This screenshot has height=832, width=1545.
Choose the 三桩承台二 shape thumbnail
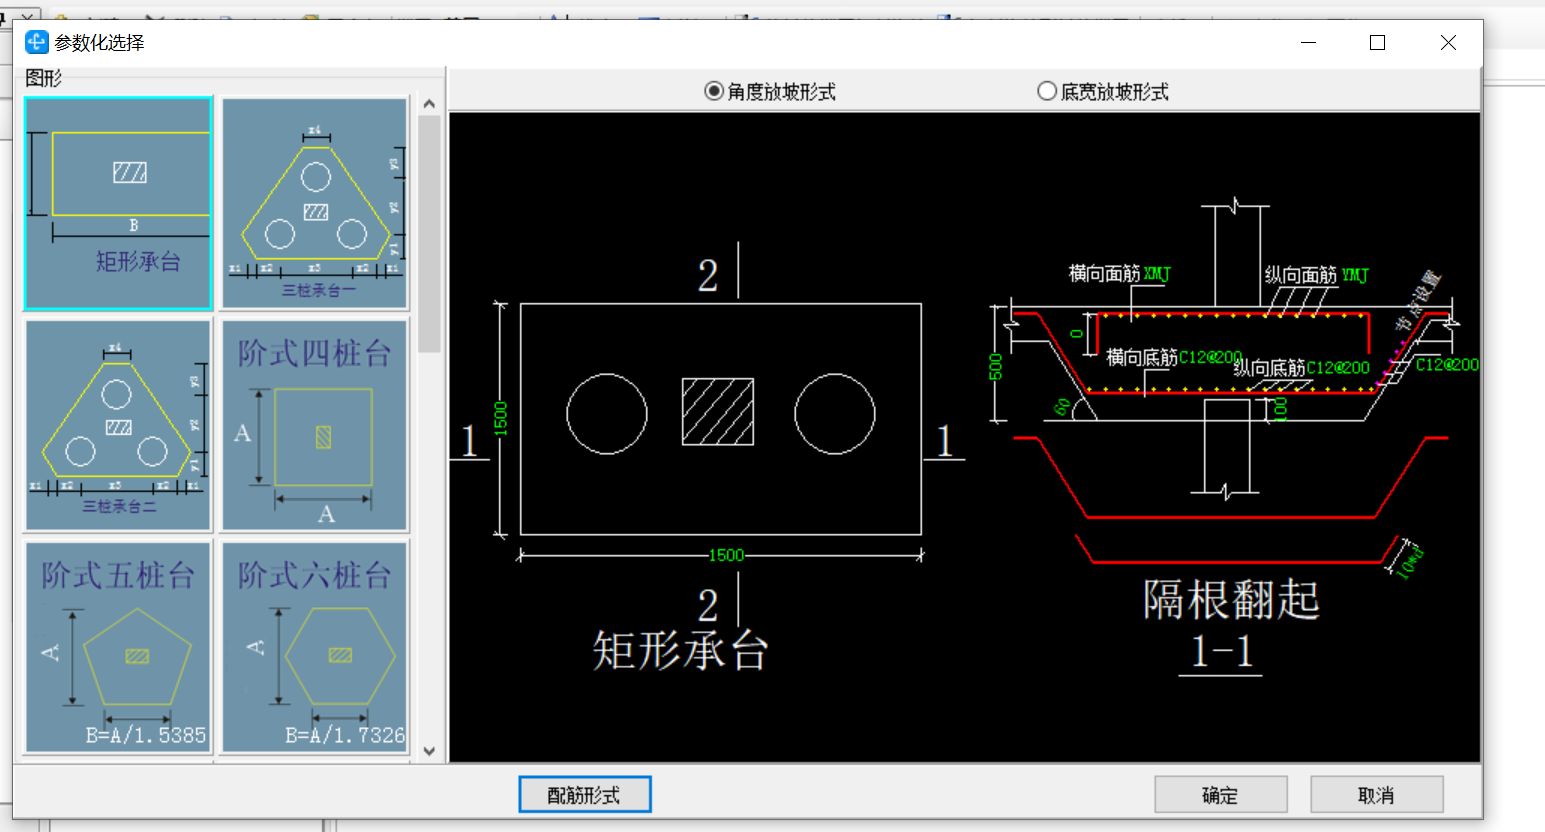(118, 425)
